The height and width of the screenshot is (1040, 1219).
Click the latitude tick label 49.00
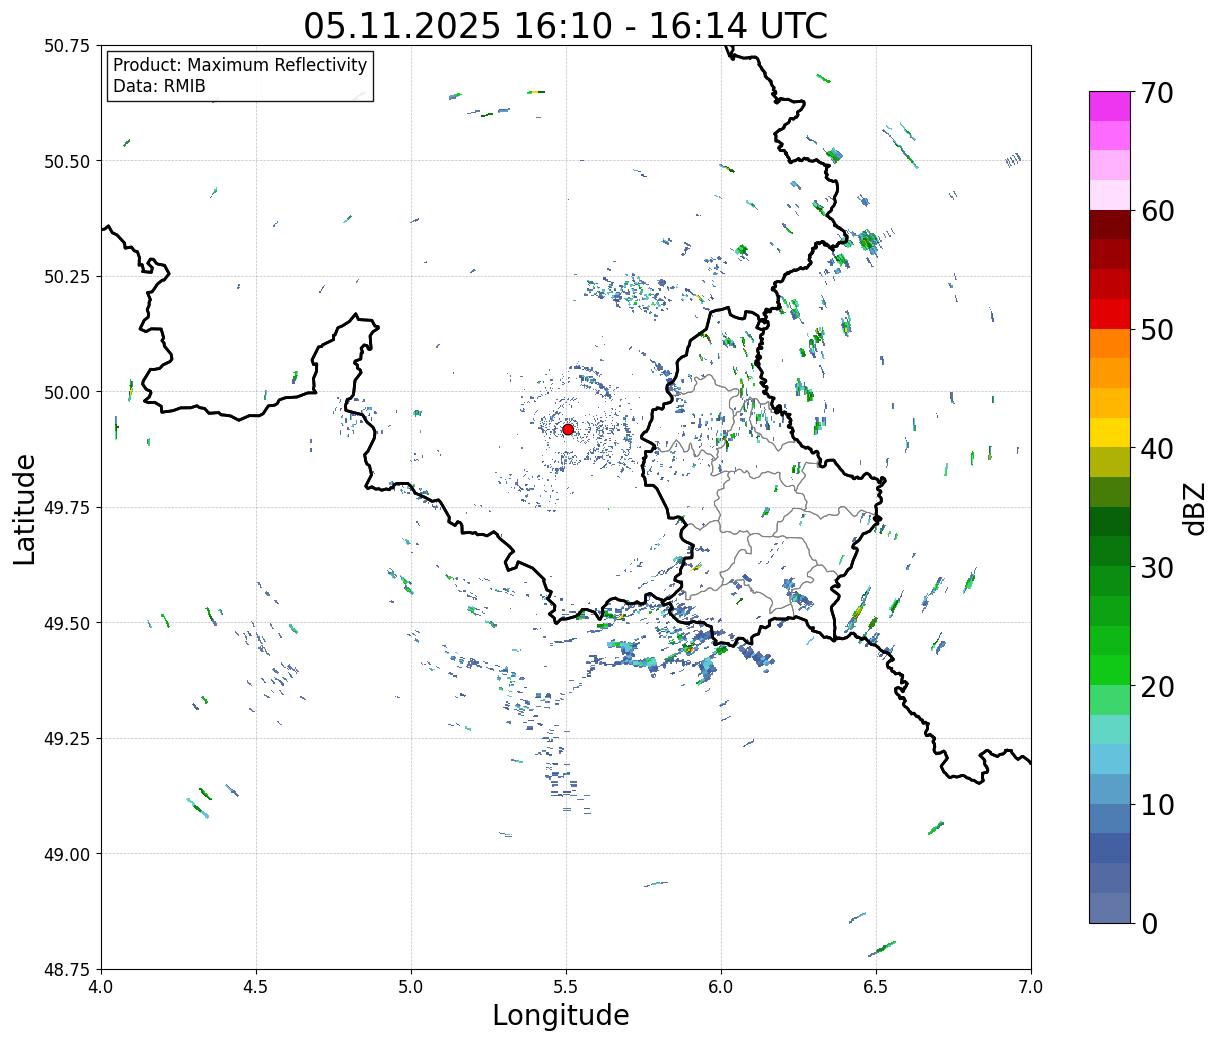point(67,854)
